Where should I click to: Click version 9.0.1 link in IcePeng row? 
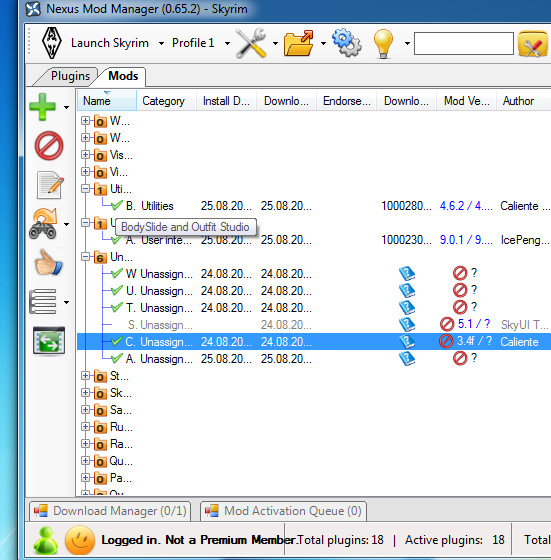pyautogui.click(x=466, y=240)
